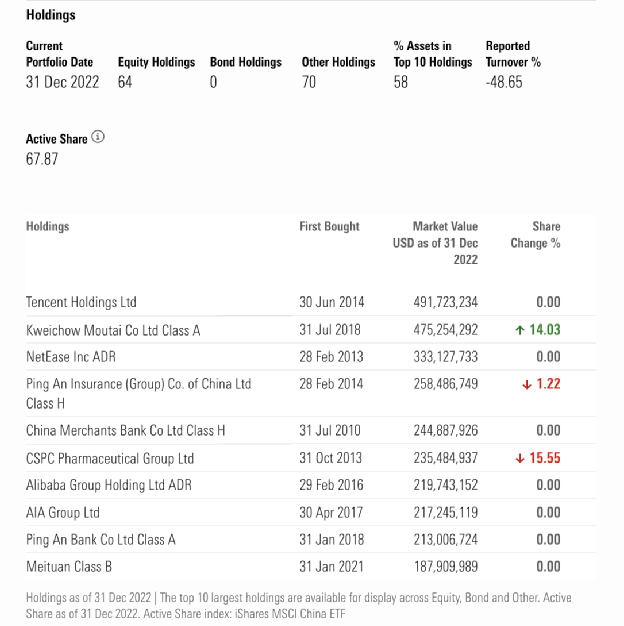624x626 pixels.
Task: Open Kweichow Moutai Co Ltd Class A
Action: click(x=113, y=330)
